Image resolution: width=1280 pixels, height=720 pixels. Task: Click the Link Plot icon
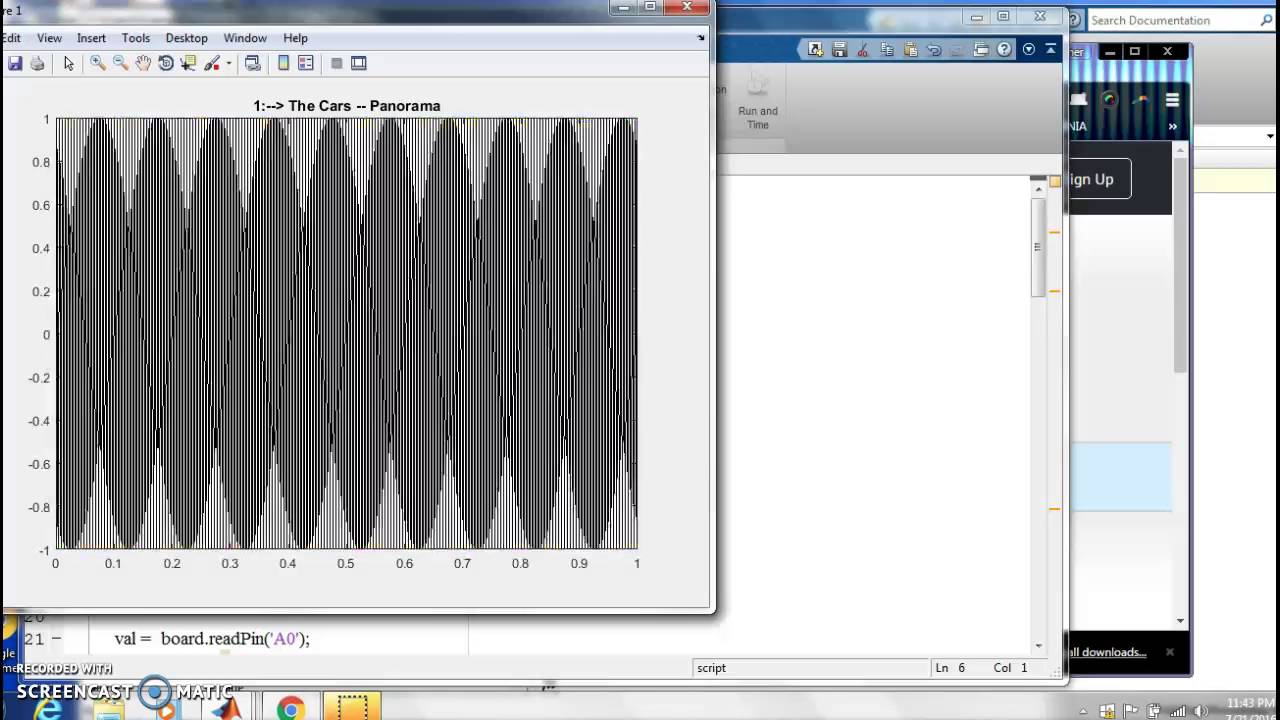point(253,63)
